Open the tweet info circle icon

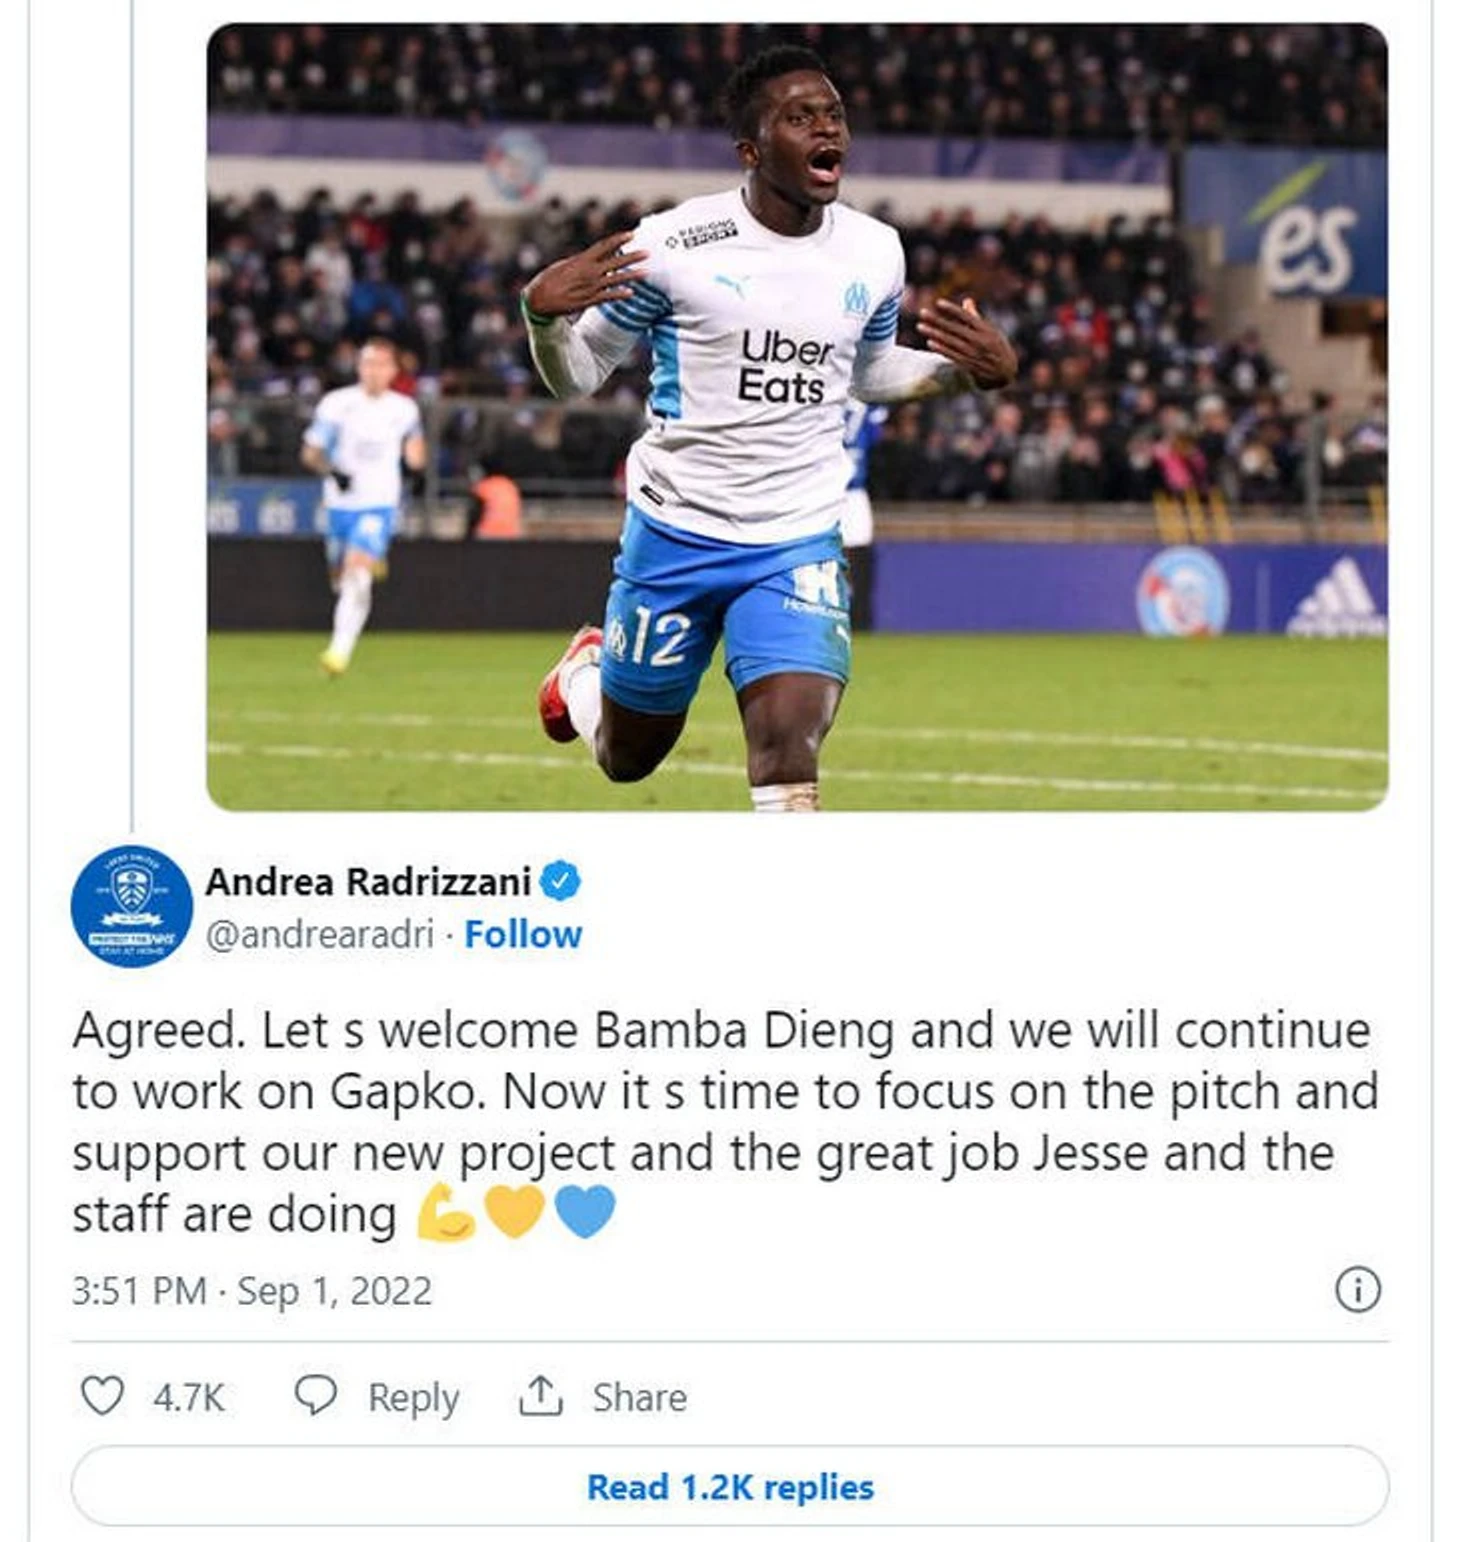(x=1357, y=1289)
